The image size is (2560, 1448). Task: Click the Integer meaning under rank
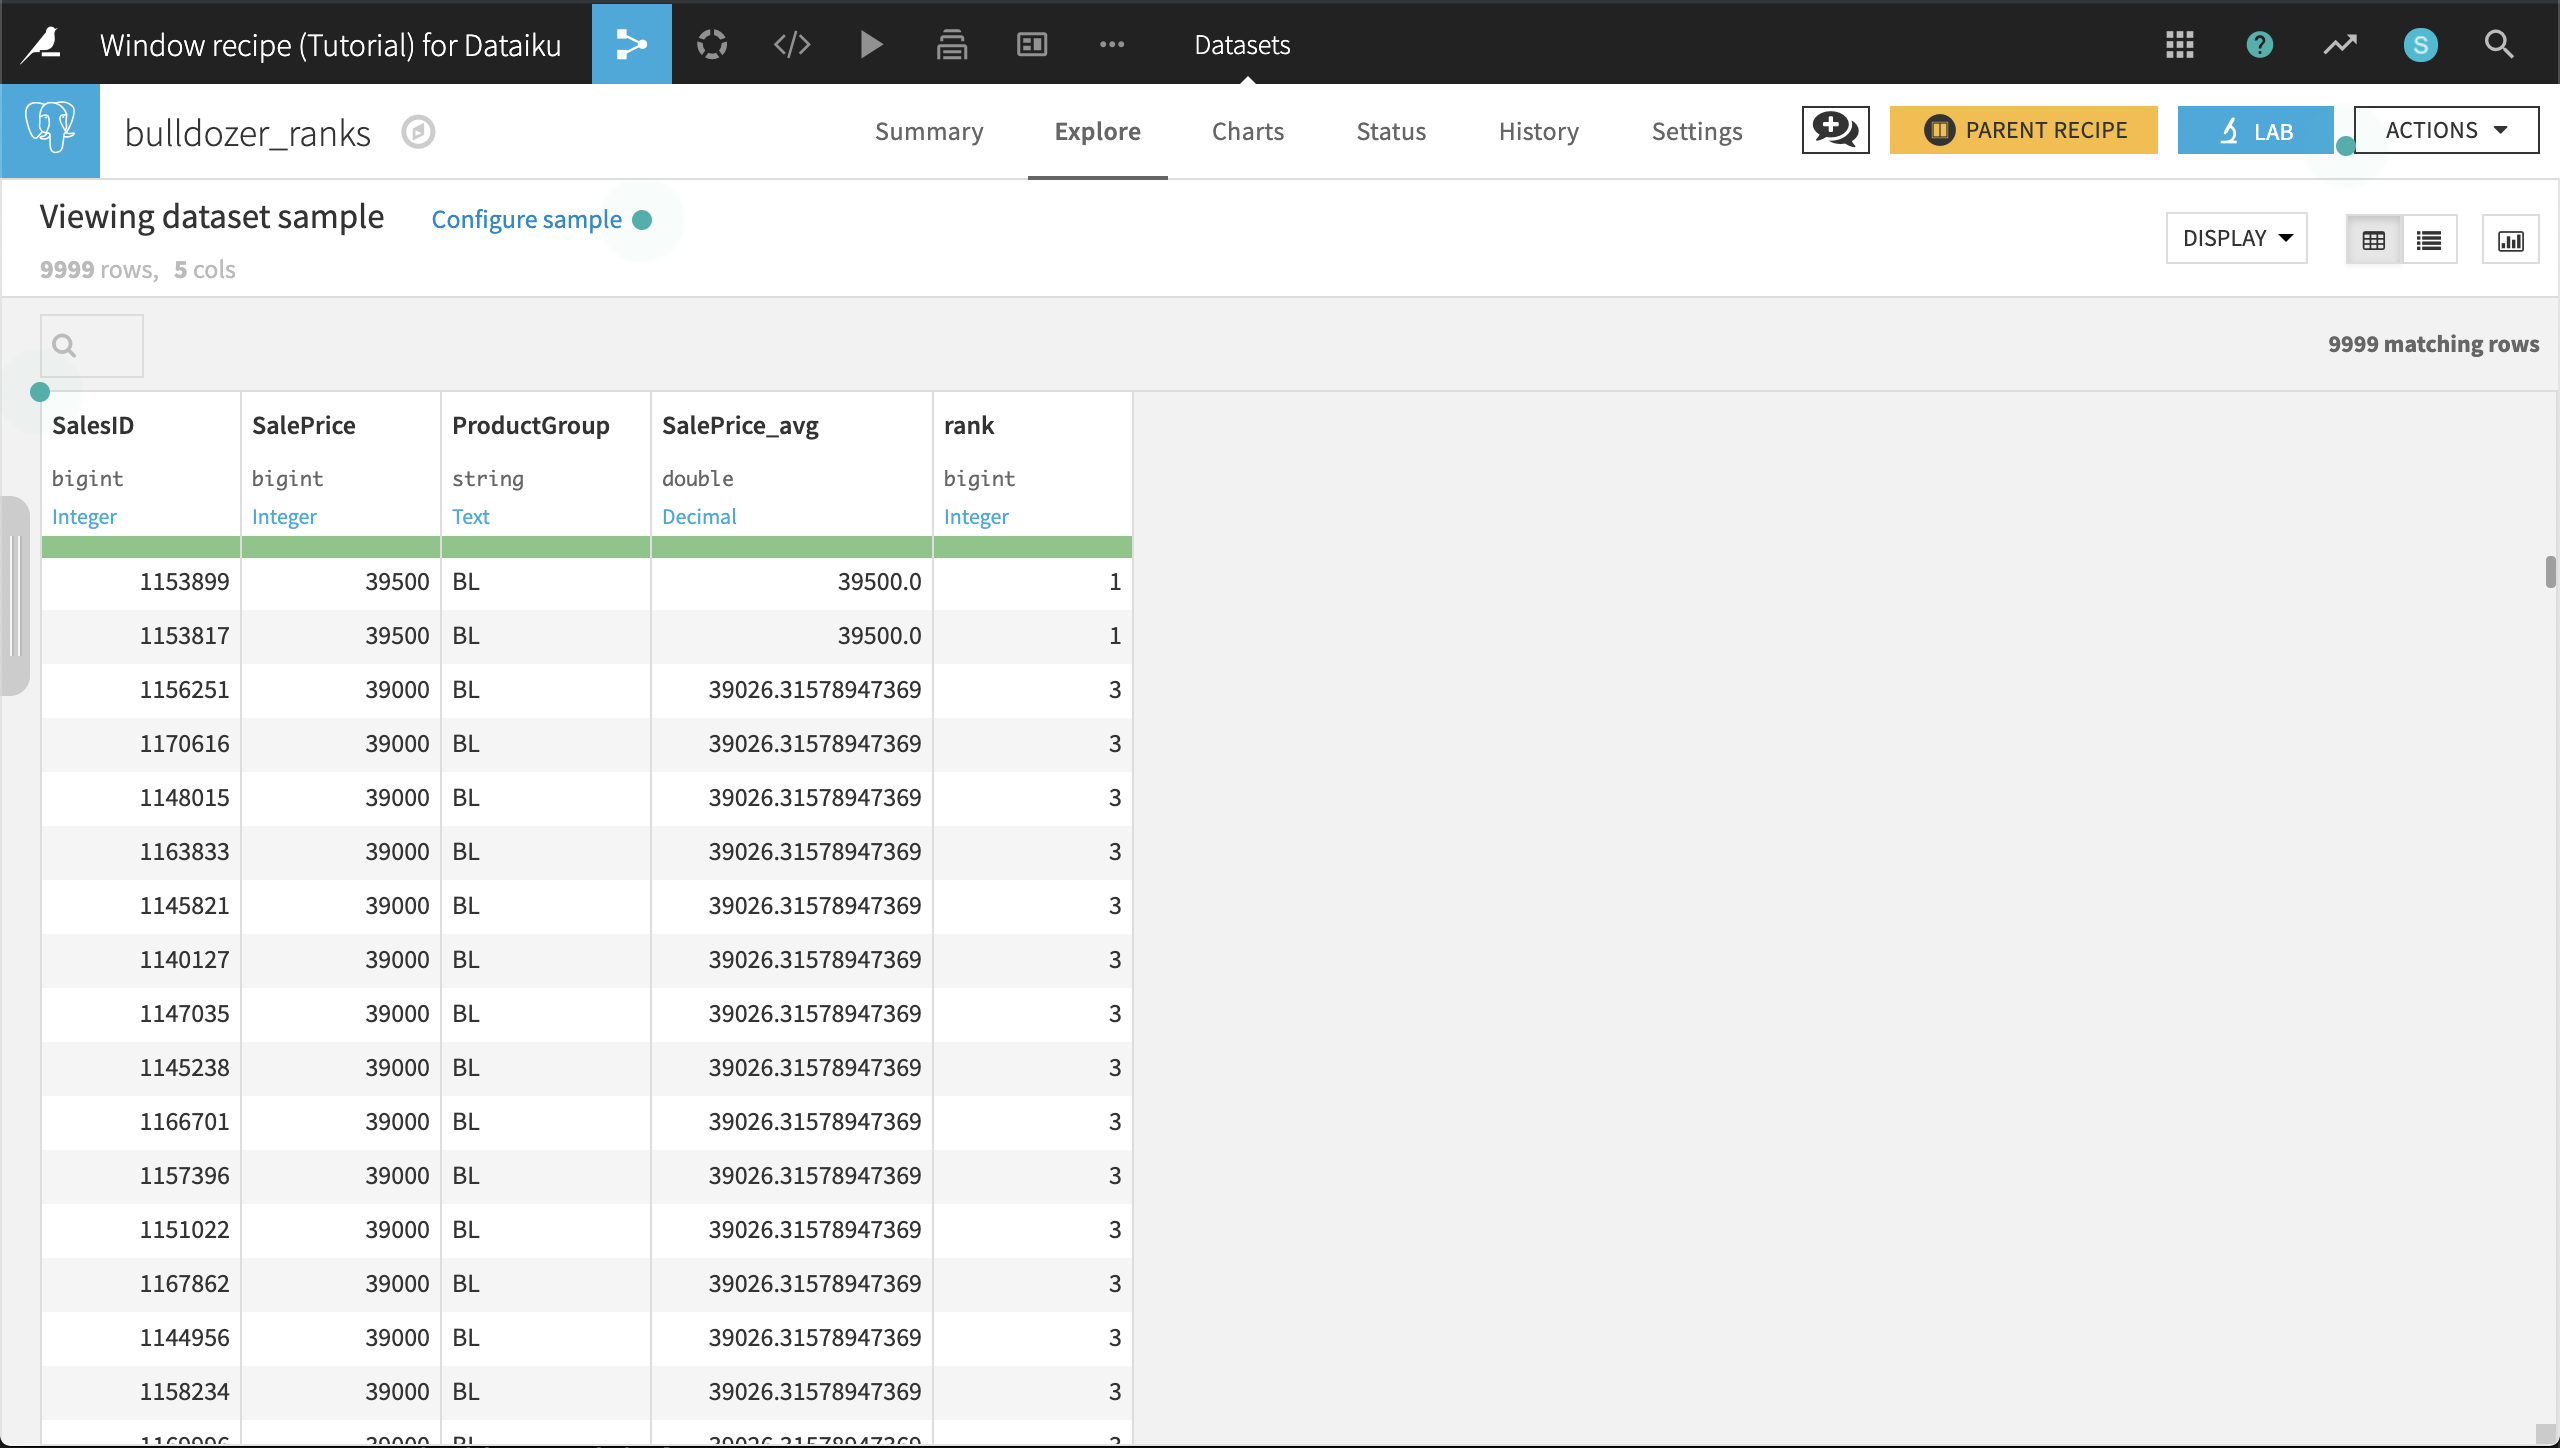coord(976,517)
